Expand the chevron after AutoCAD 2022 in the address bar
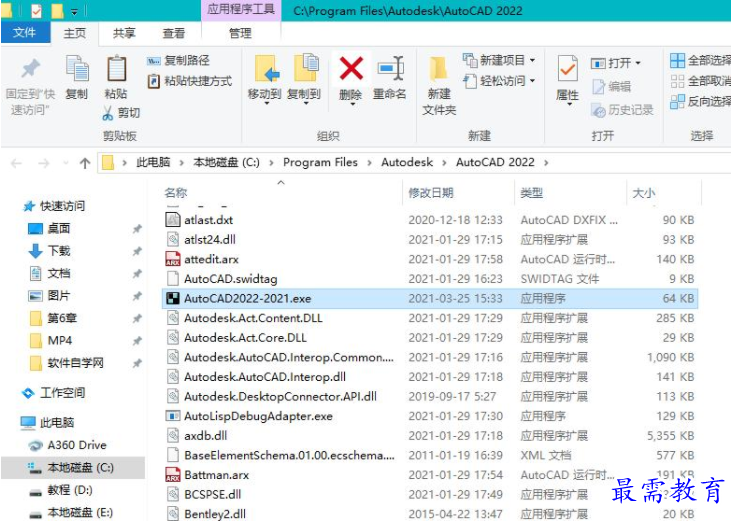 [546, 163]
